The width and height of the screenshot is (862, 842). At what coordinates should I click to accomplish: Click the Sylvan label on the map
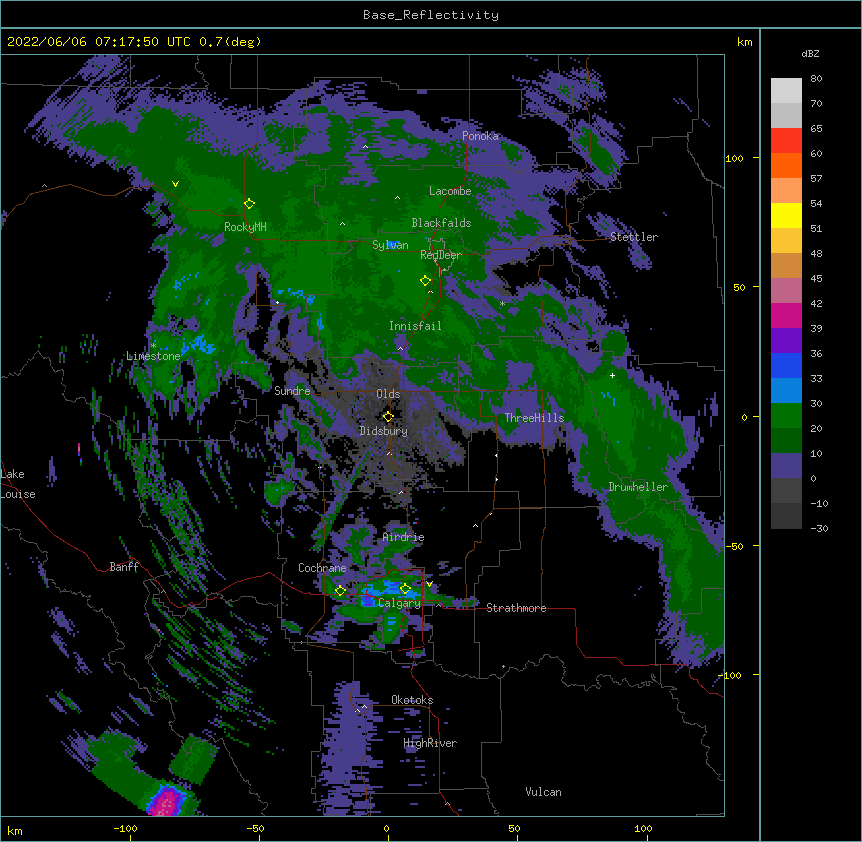pos(390,245)
